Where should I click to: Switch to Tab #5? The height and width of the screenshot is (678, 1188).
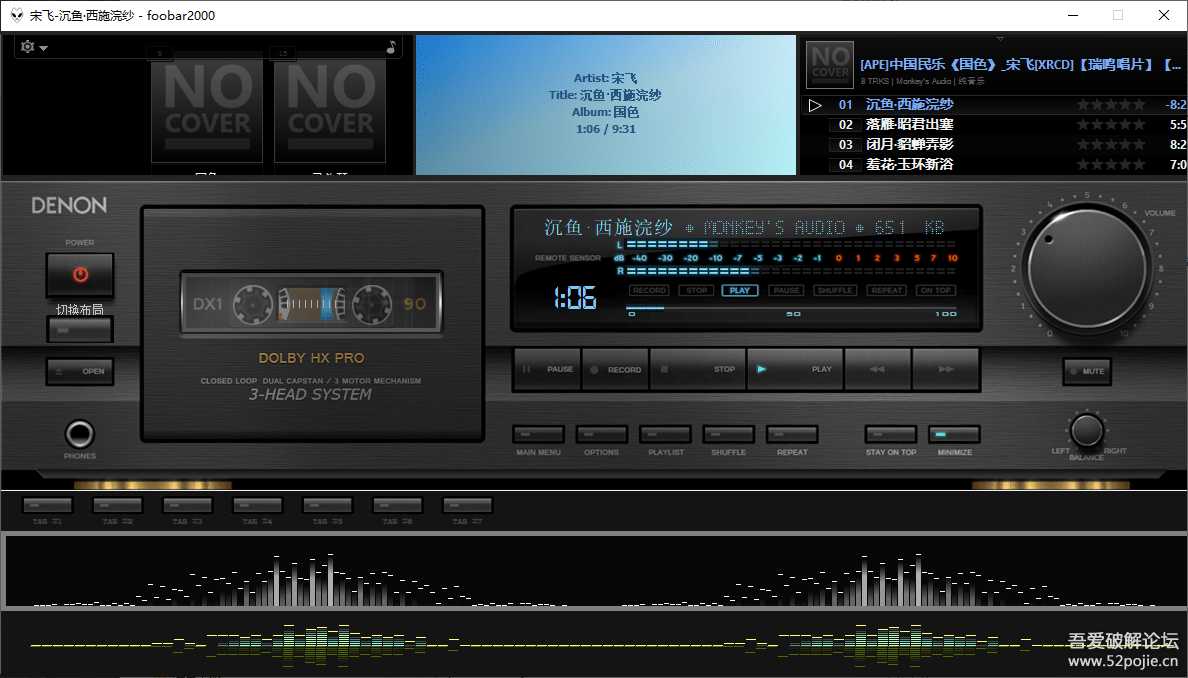pyautogui.click(x=327, y=505)
